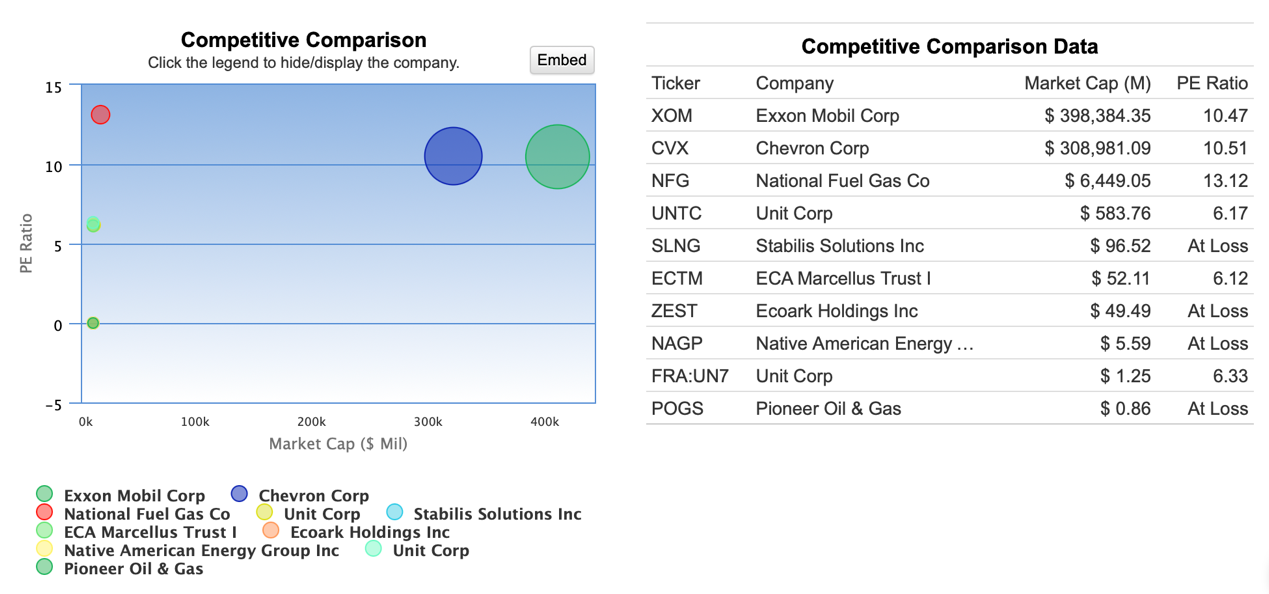Click the Embed button
The height and width of the screenshot is (594, 1269).
[x=562, y=60]
